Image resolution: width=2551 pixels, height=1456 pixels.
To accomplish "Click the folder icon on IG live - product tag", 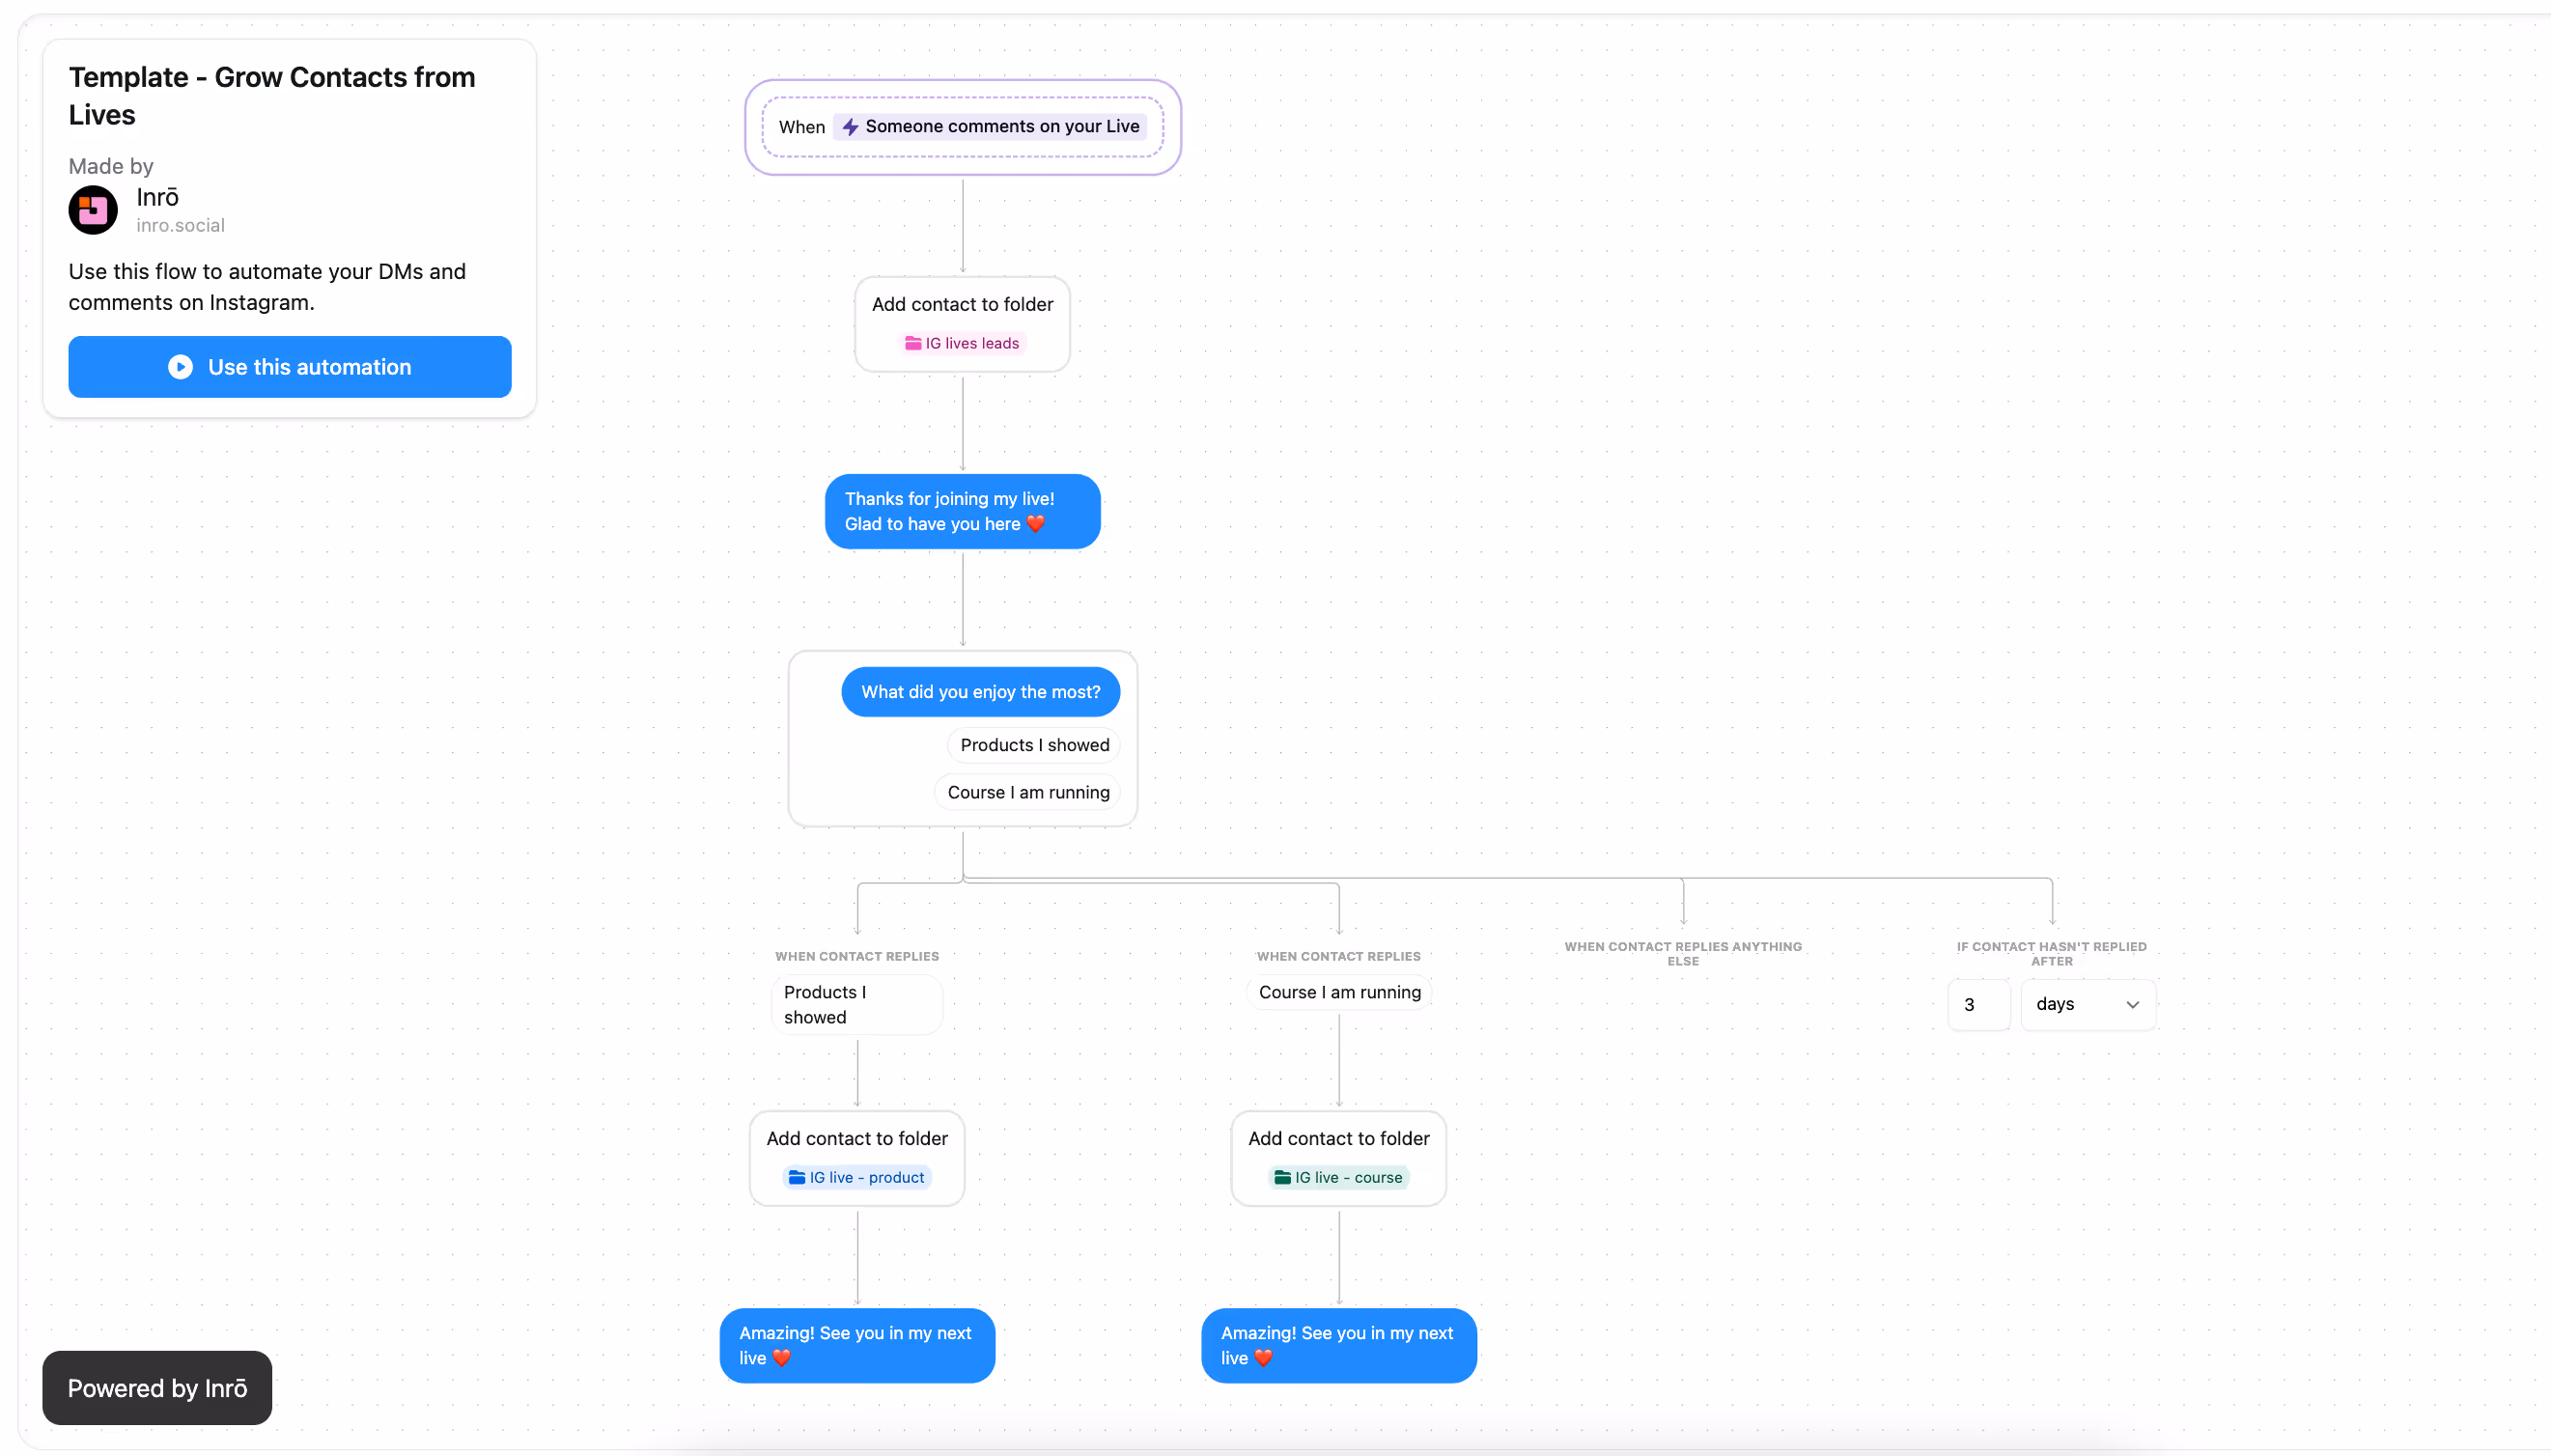I will click(795, 1177).
